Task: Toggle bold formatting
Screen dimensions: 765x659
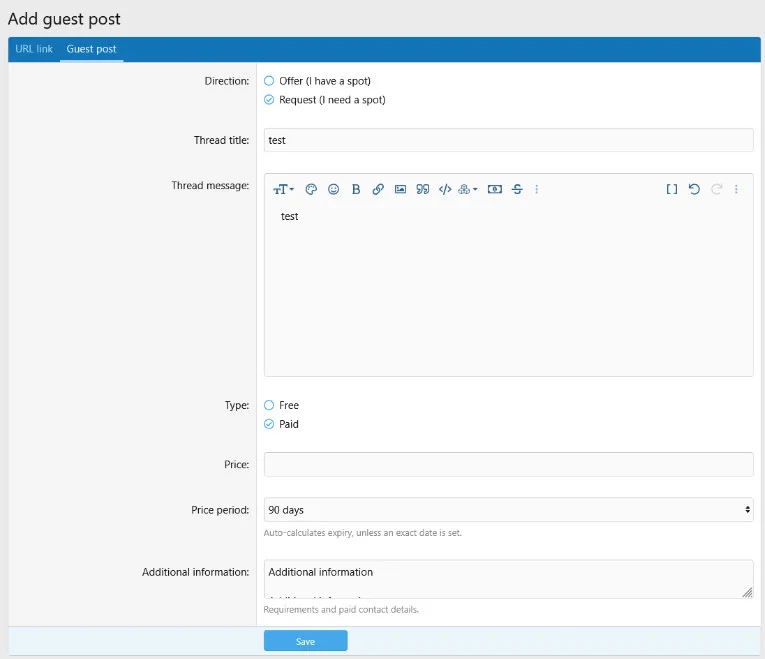Action: tap(356, 189)
